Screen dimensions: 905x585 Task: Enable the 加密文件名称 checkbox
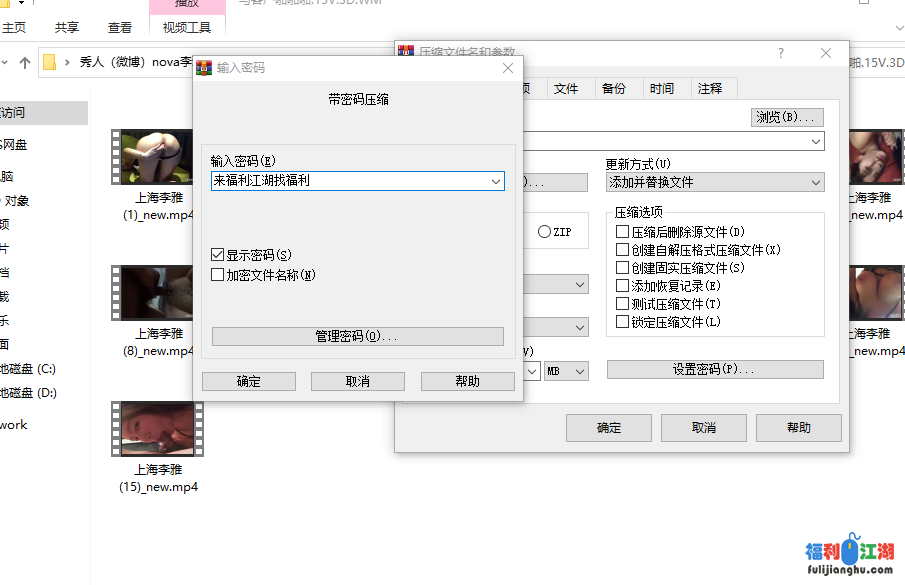pos(218,275)
